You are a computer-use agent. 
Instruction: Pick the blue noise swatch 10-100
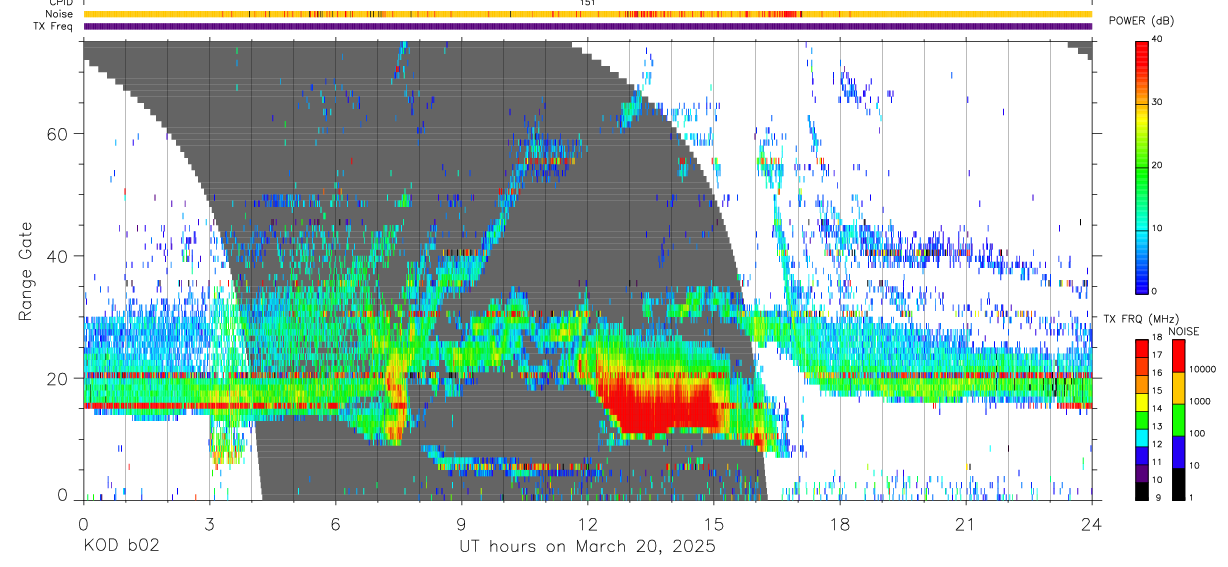[1178, 451]
